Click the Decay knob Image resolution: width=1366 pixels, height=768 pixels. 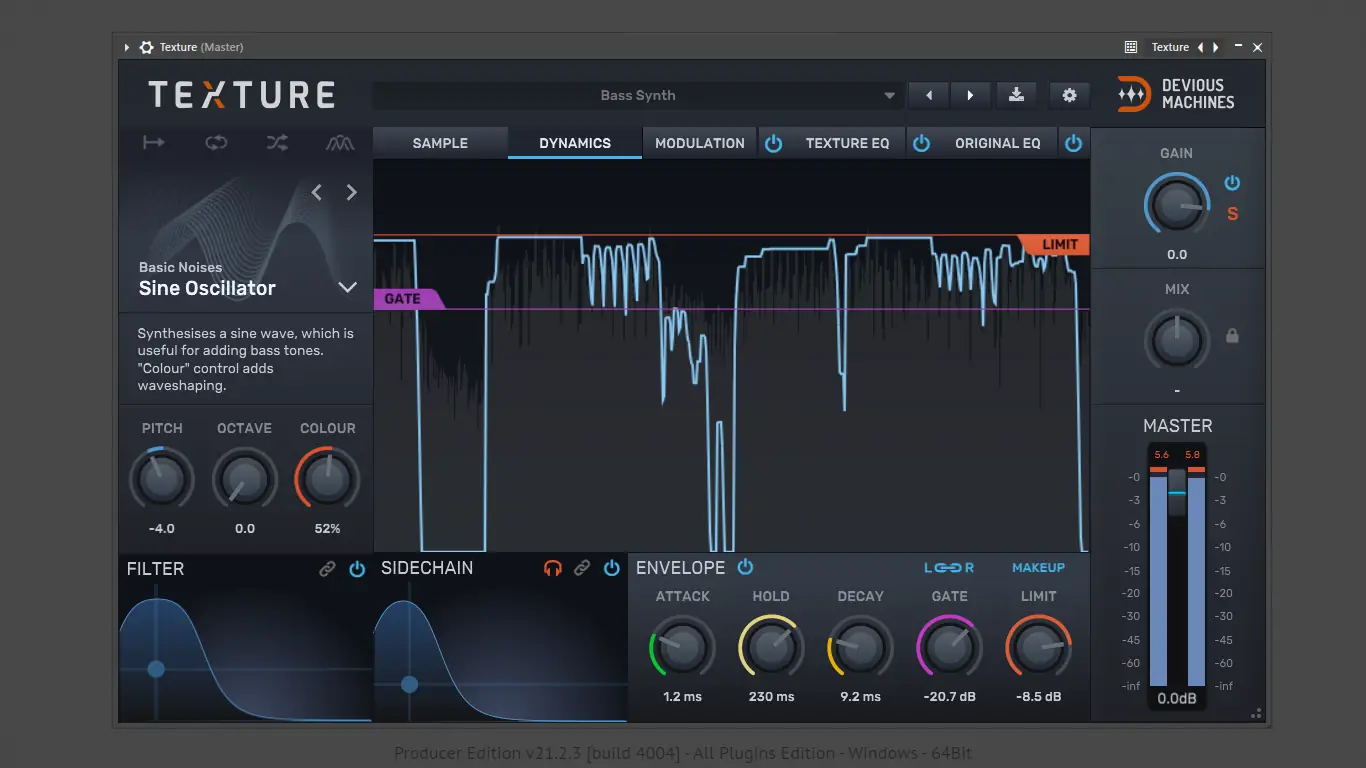coord(860,647)
